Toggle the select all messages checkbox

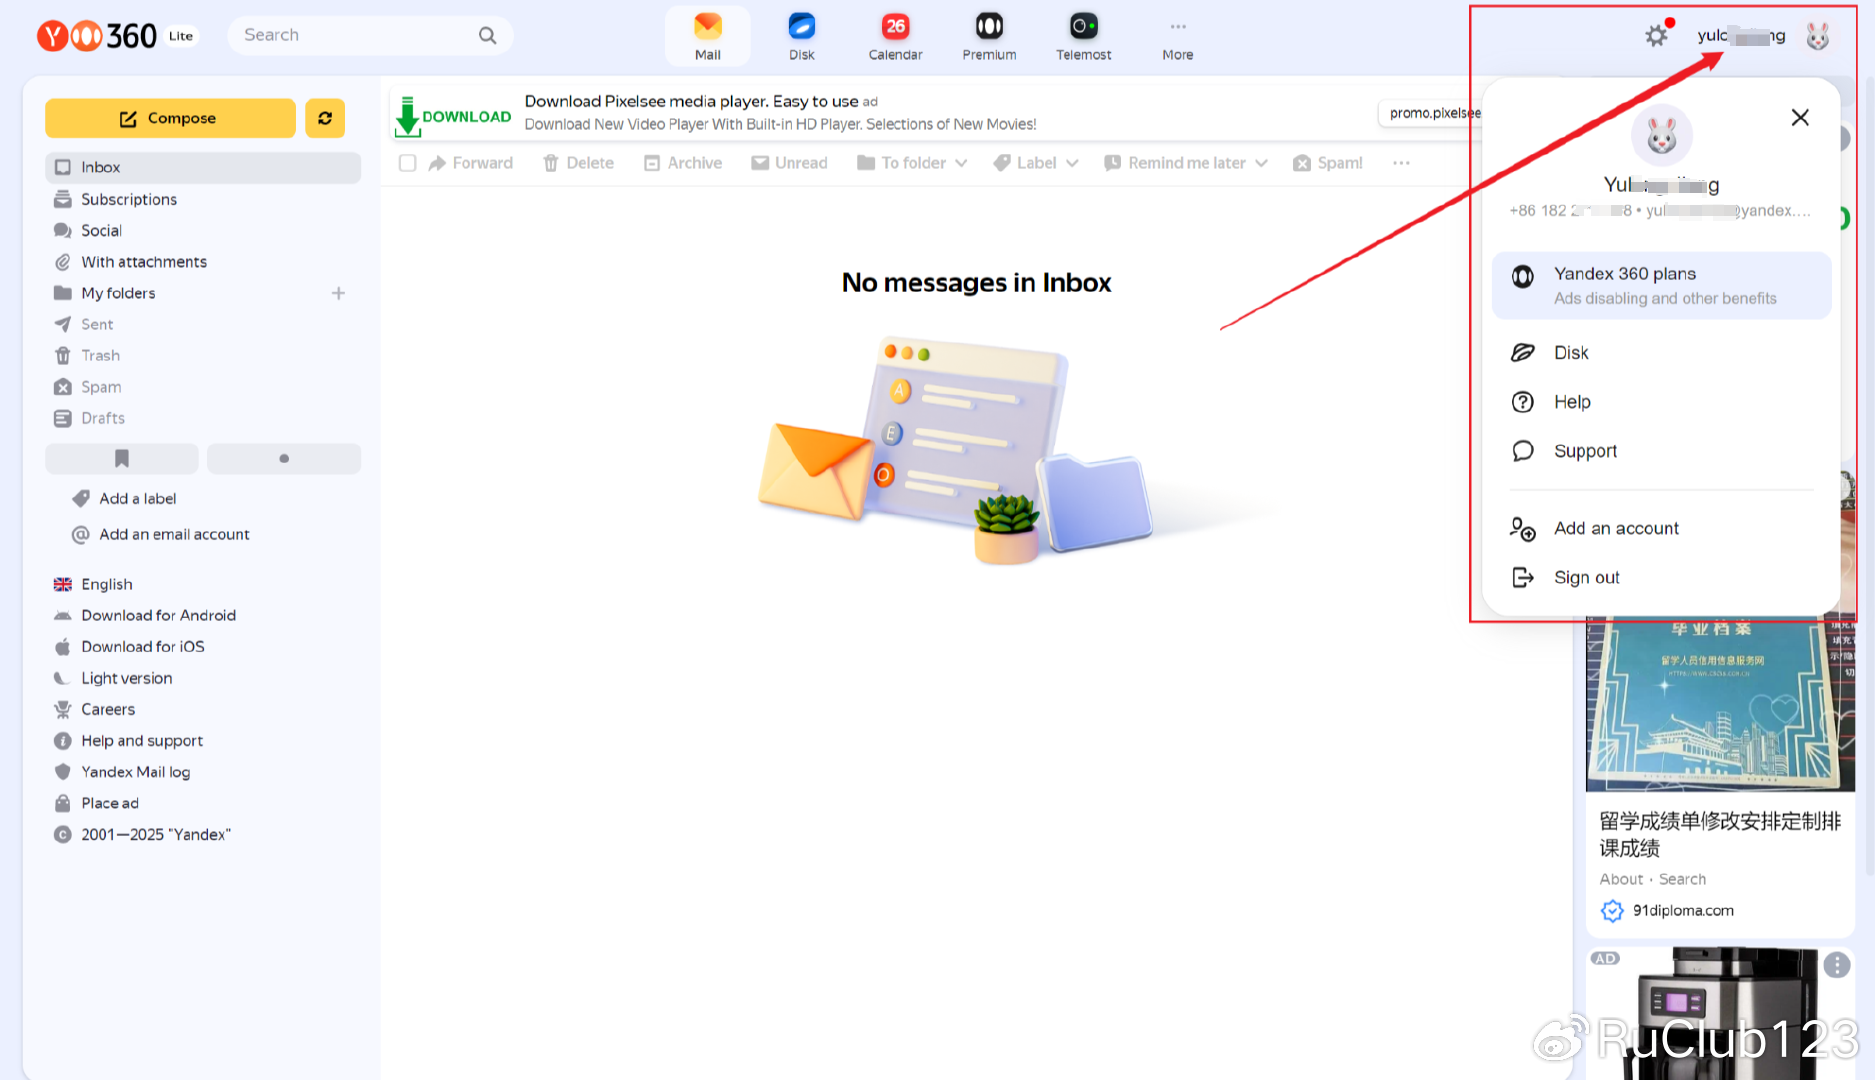407,163
